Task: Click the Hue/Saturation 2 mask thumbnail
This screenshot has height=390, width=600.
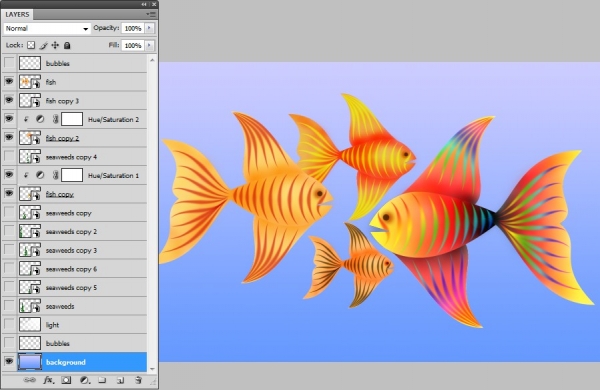Action: 72,119
